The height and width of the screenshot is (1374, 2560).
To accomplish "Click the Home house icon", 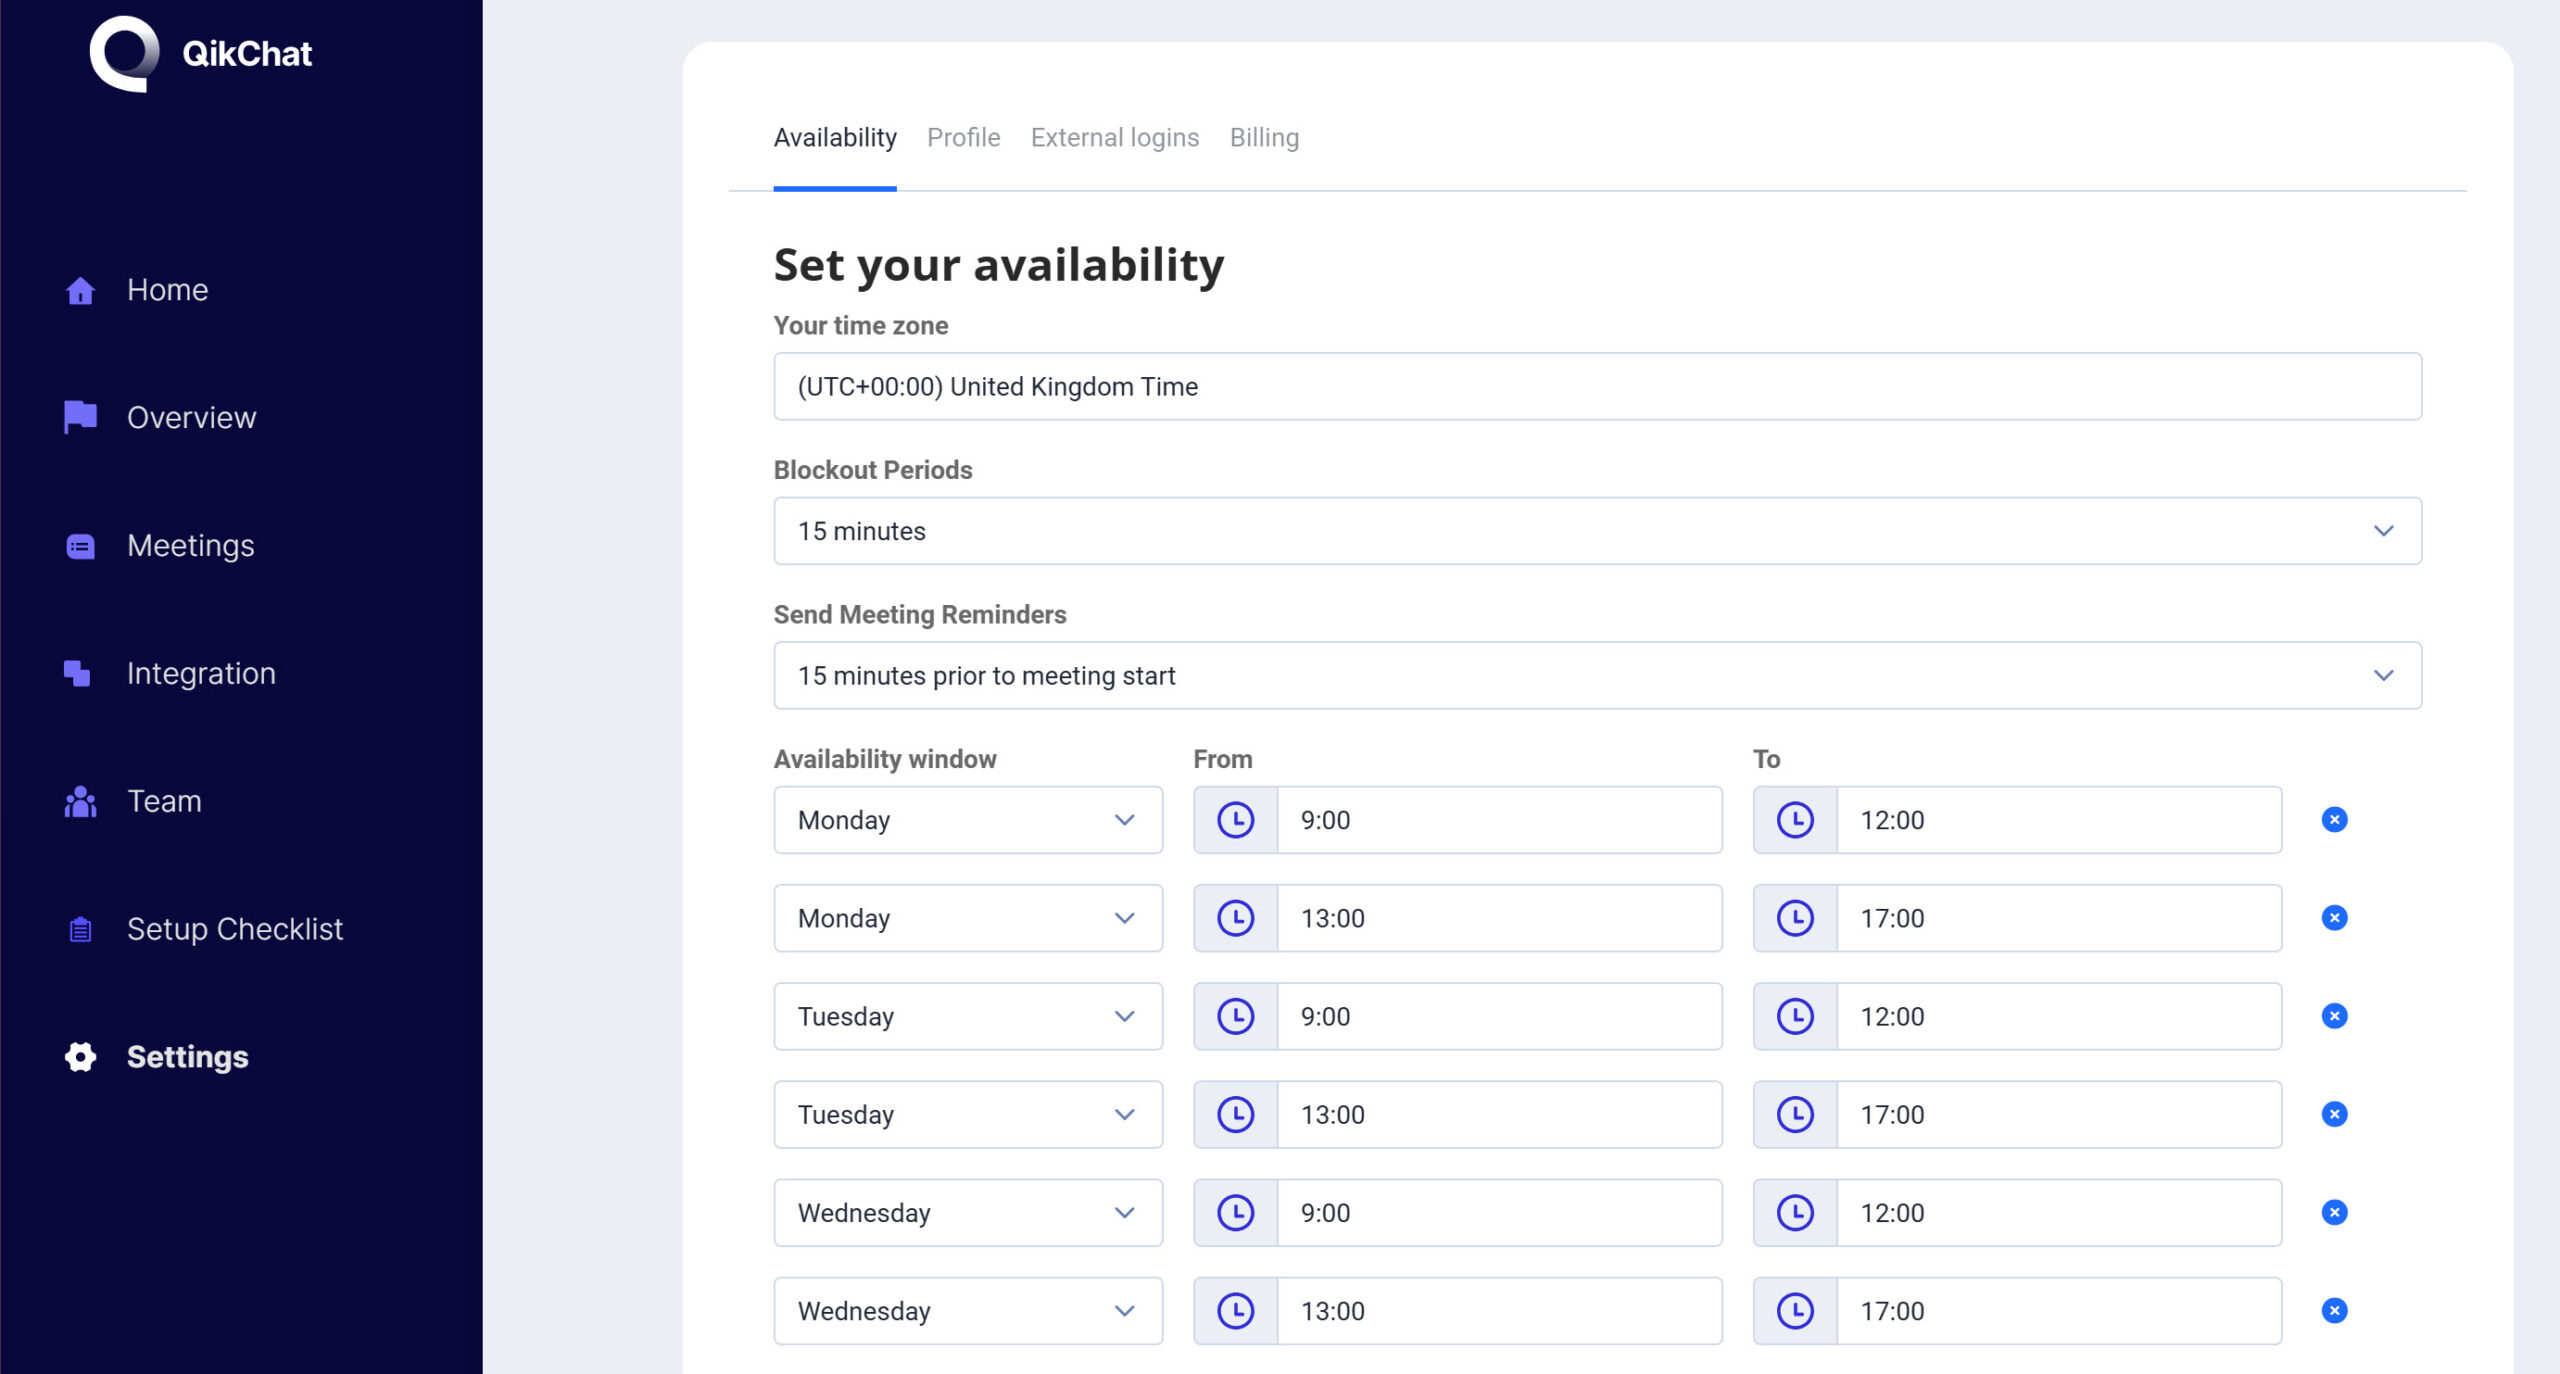I will (x=80, y=290).
